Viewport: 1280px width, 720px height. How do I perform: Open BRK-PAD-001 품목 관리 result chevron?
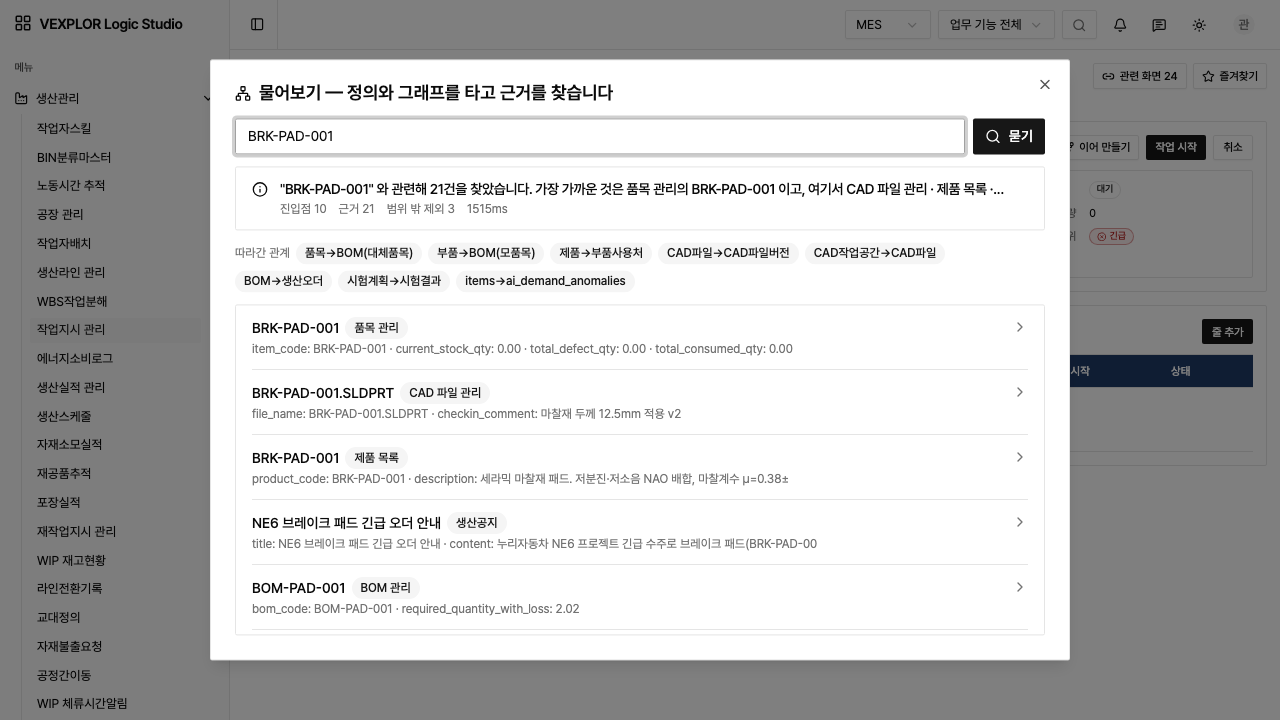click(x=1020, y=327)
